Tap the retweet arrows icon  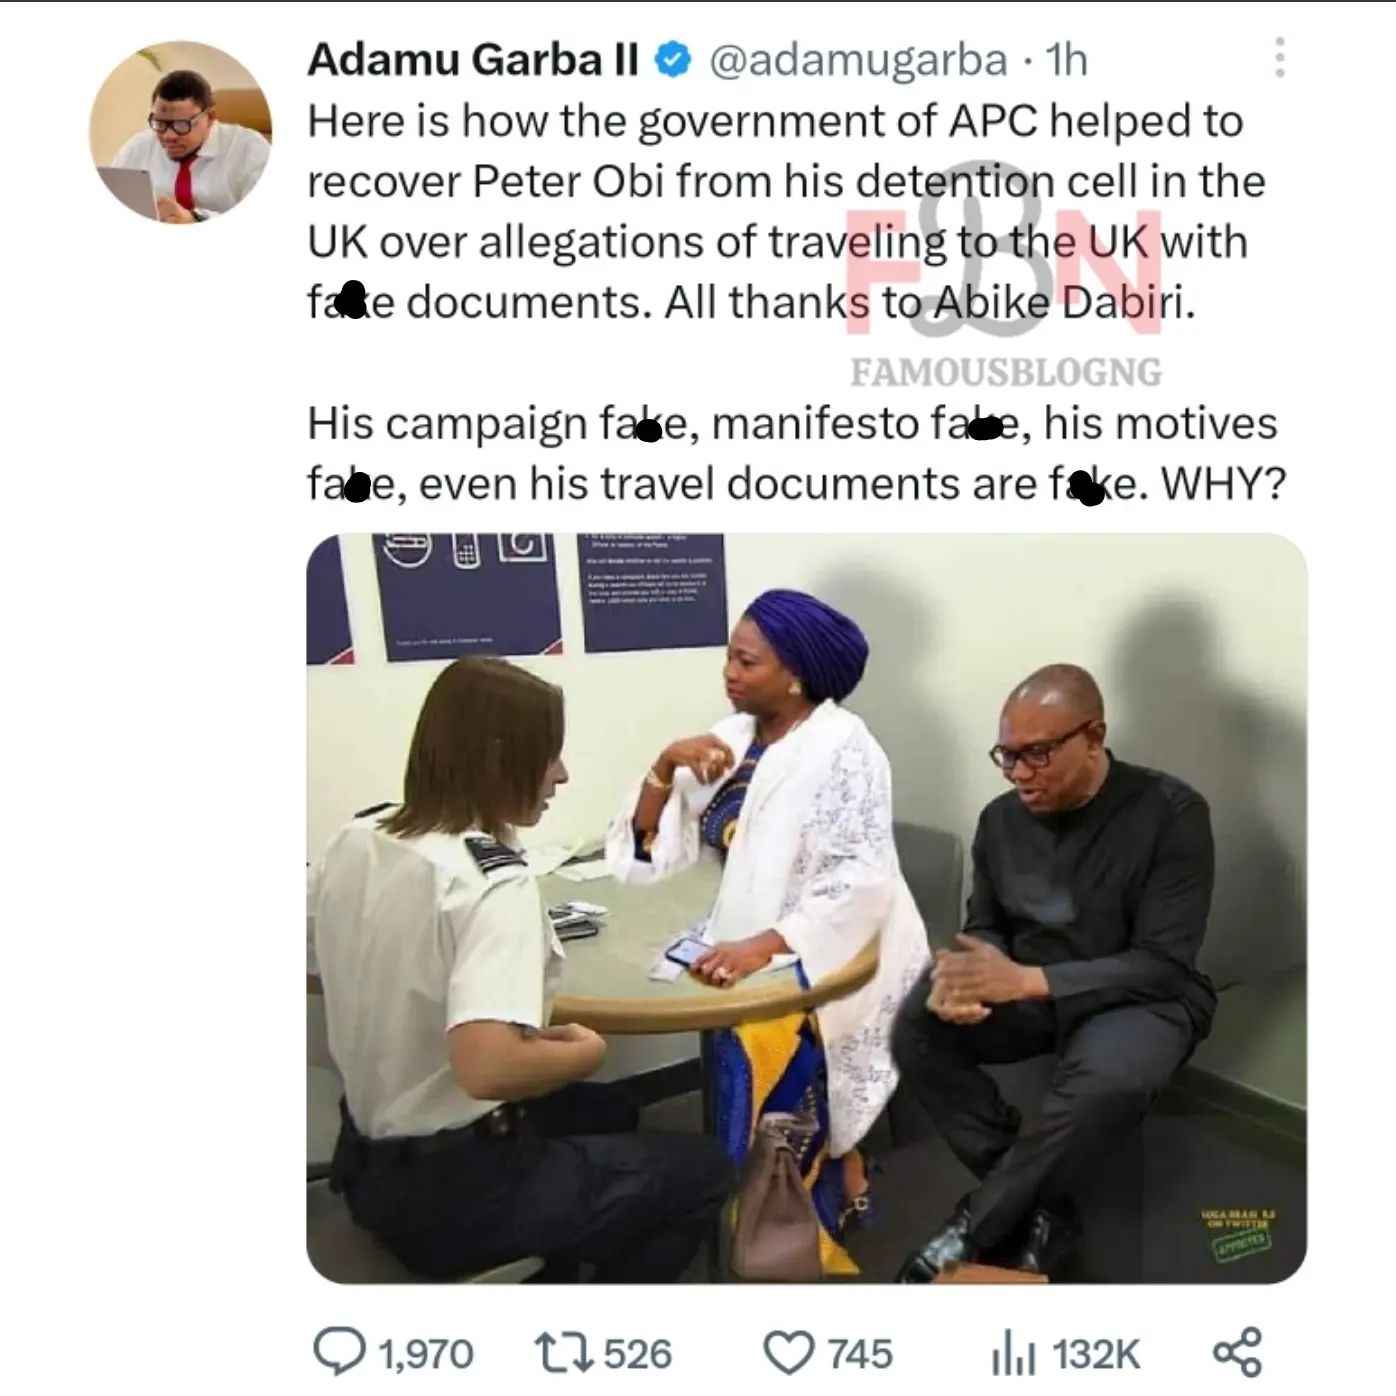(x=565, y=1353)
